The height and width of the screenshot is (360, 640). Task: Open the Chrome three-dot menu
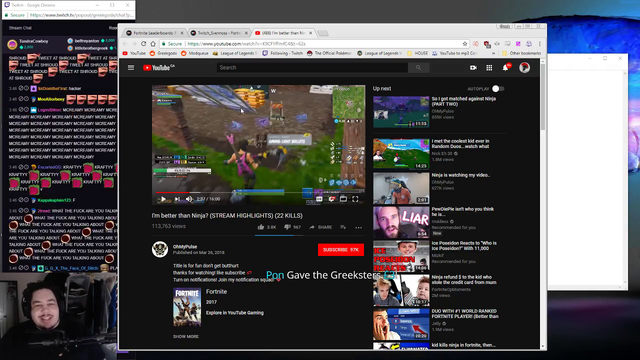pos(540,44)
